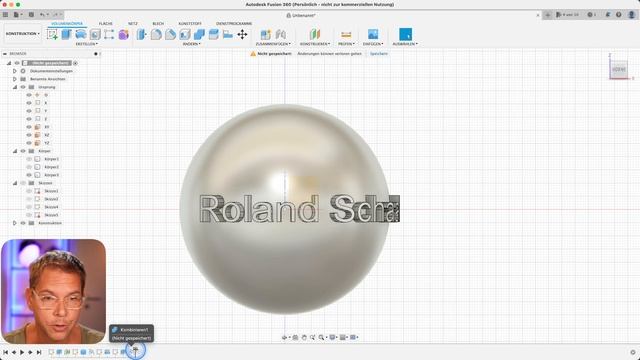This screenshot has width=640, height=360.
Task: Click the Speichern link
Action: tap(379, 54)
